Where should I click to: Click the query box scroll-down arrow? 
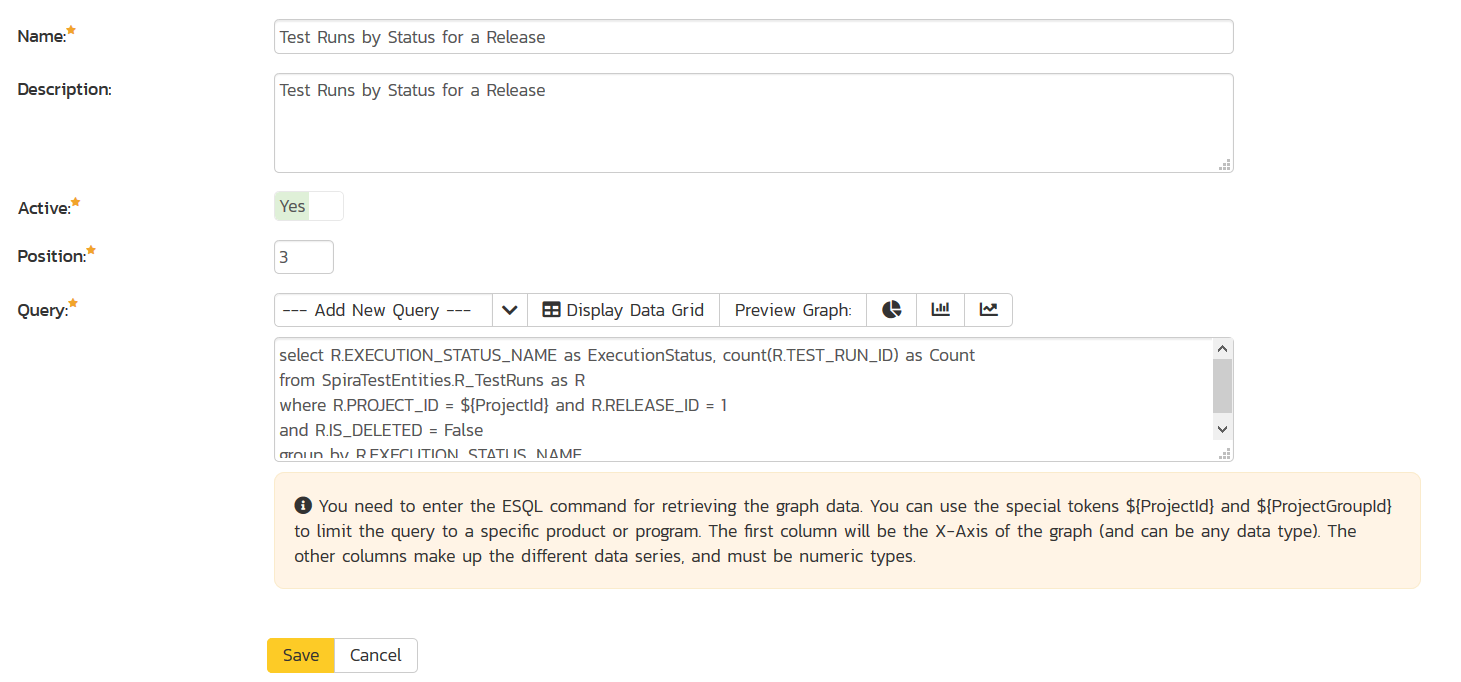tap(1222, 428)
